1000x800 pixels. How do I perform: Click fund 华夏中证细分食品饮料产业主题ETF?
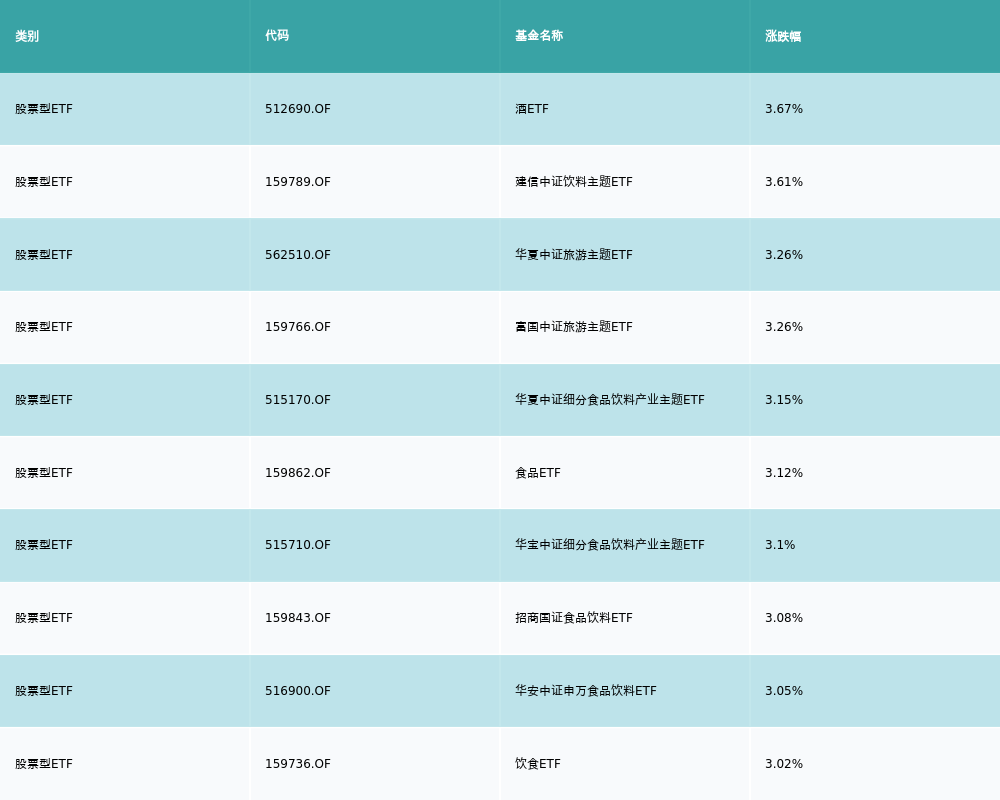pos(610,400)
